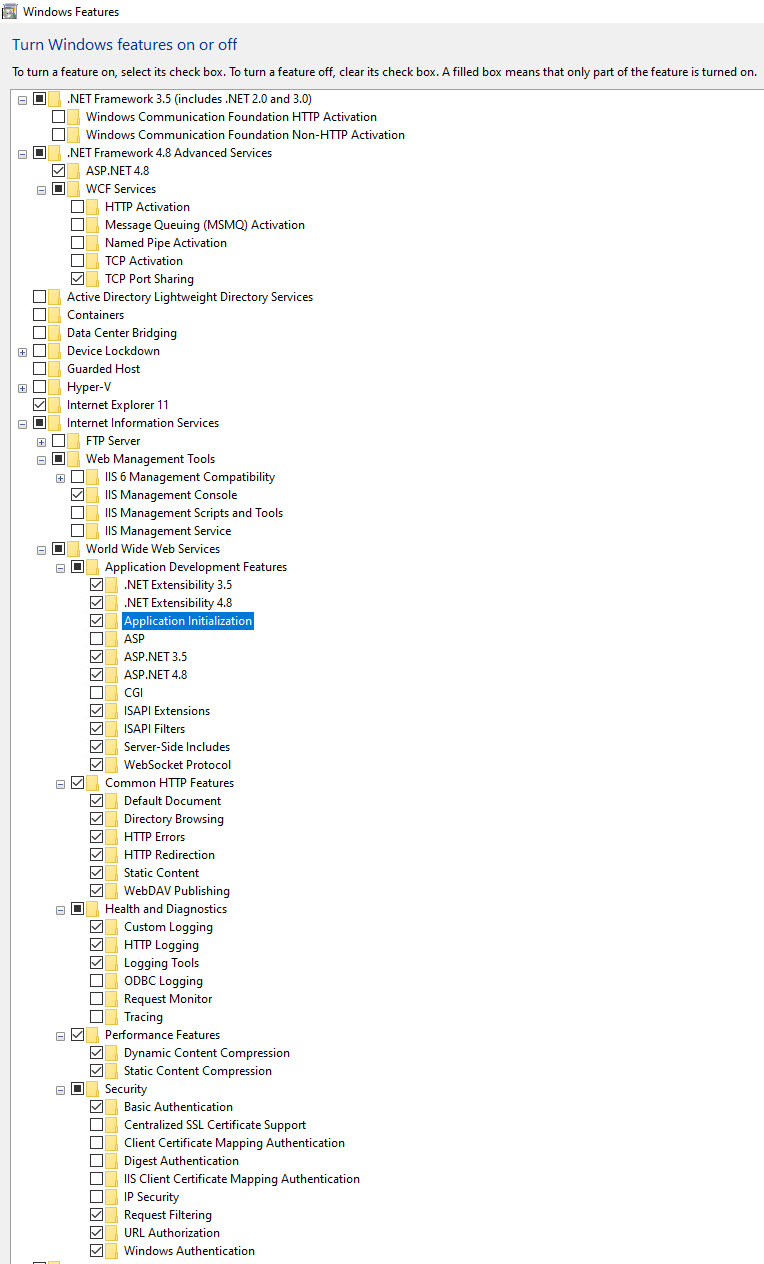Screen dimensions: 764x1264
Task: Collapse the Security node
Action: 60,1089
